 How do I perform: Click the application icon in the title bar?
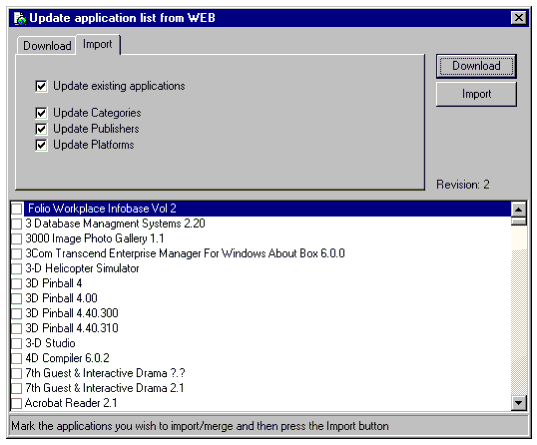pyautogui.click(x=20, y=18)
